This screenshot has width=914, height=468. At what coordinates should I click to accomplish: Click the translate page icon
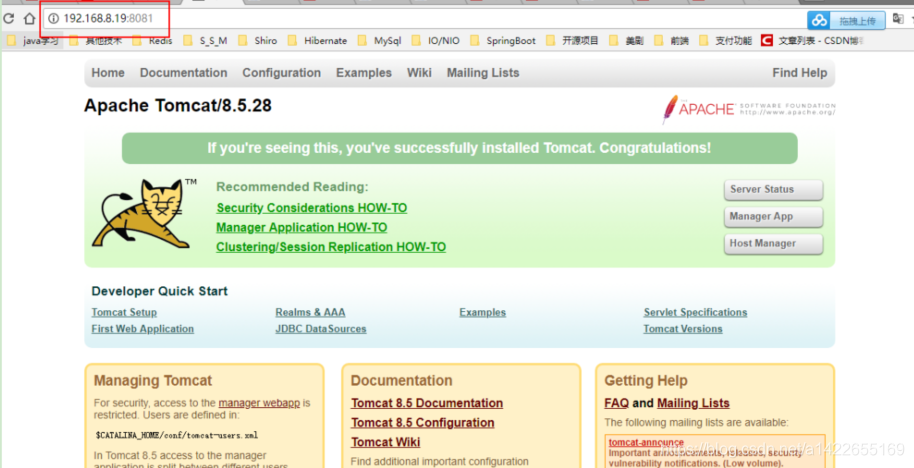click(898, 19)
